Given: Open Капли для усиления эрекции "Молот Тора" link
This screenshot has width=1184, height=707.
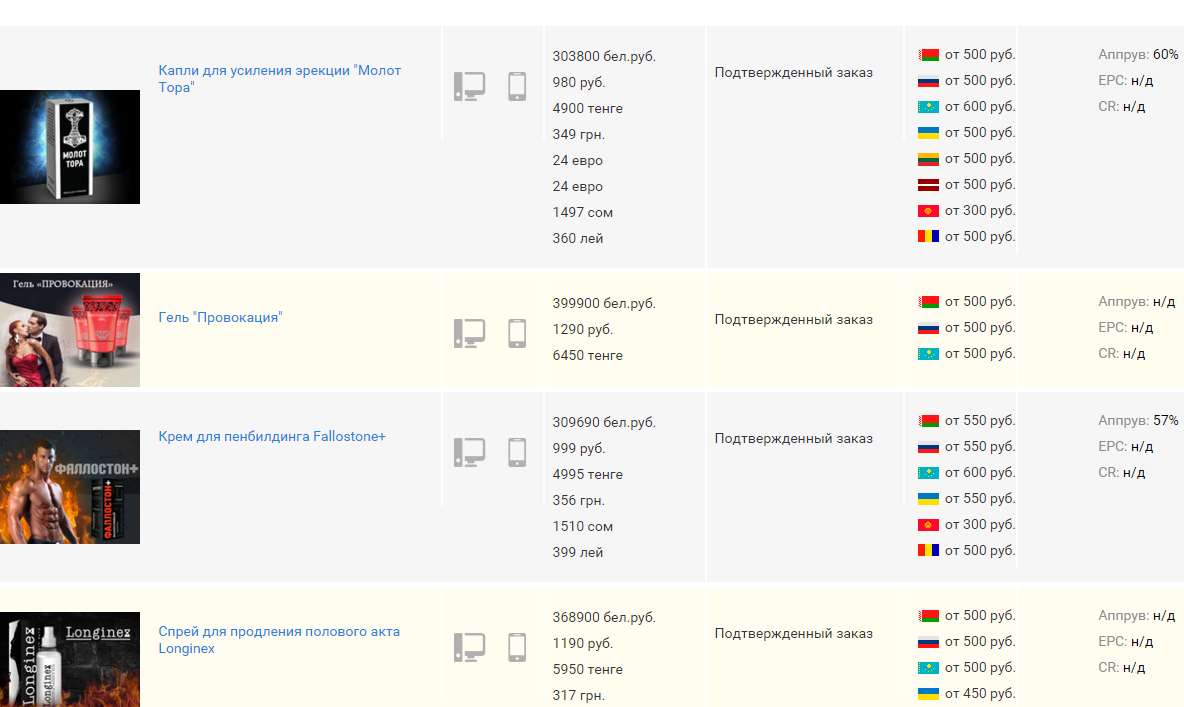Looking at the screenshot, I should click(x=279, y=71).
